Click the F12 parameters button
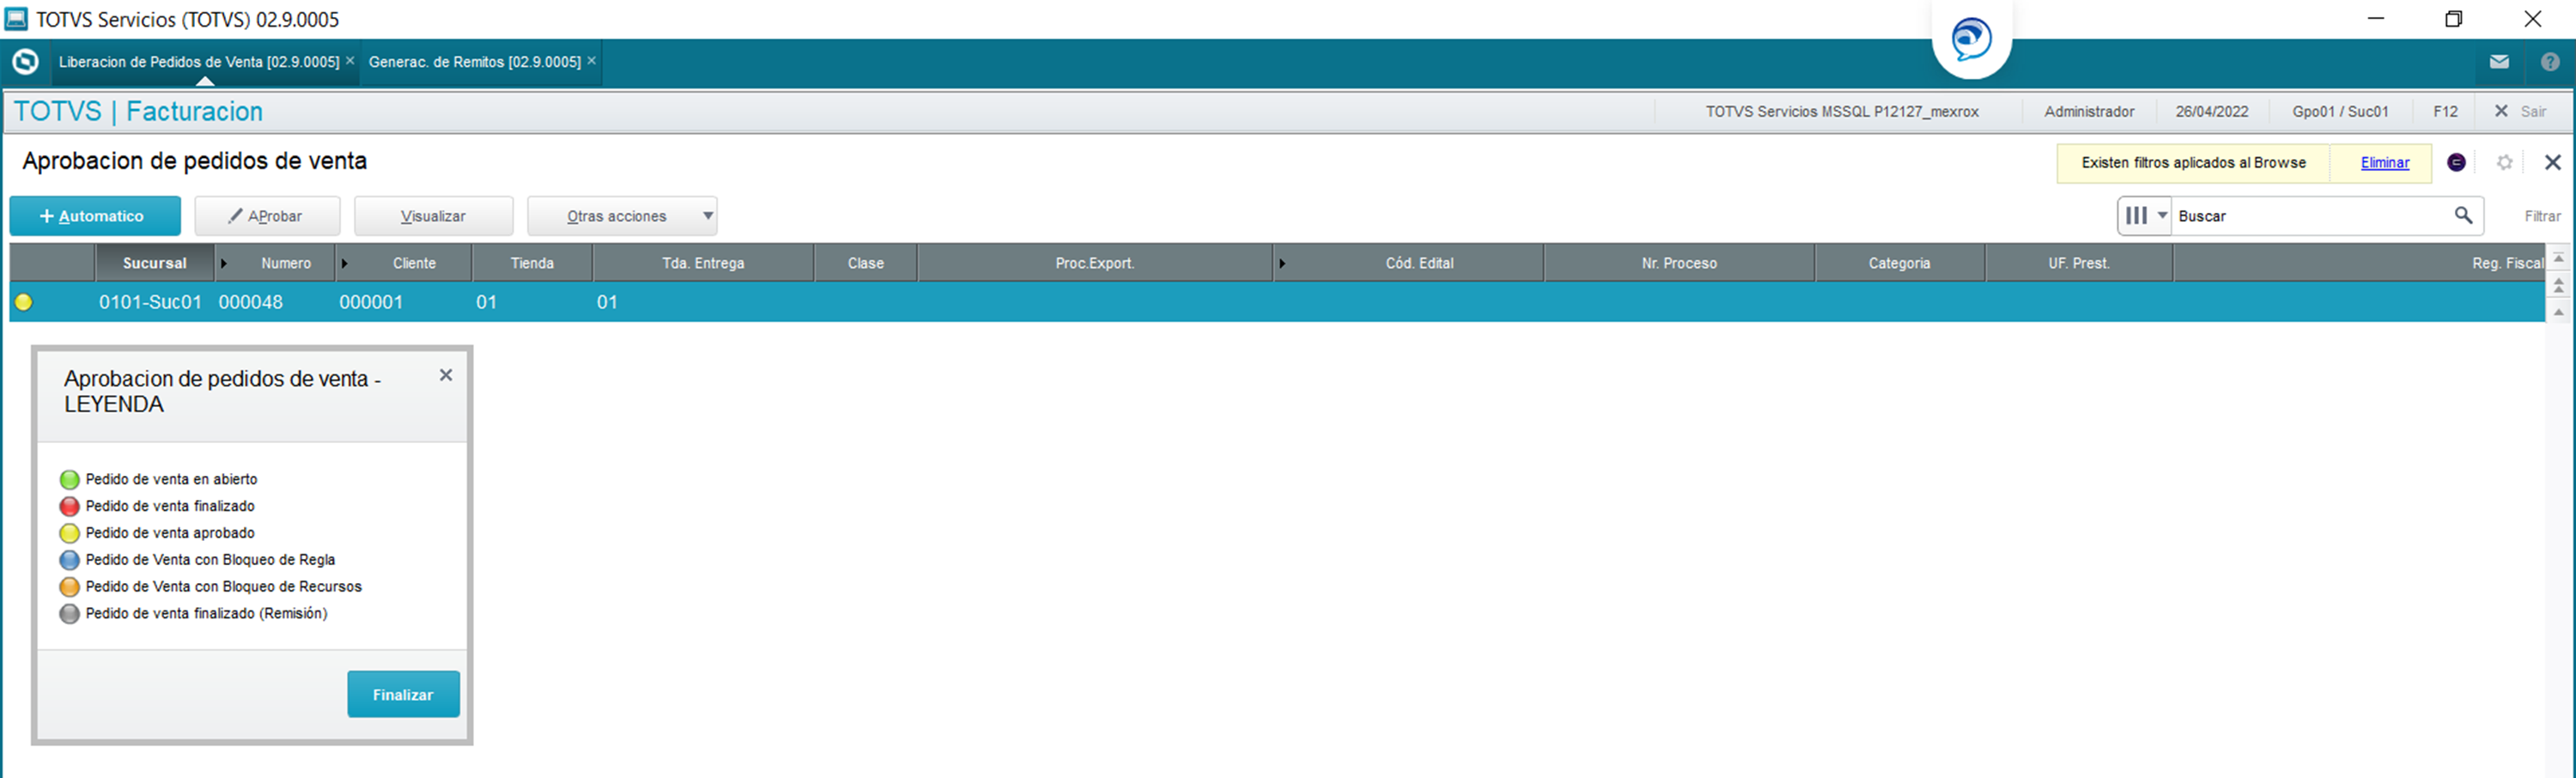The width and height of the screenshot is (2576, 778). [2445, 111]
